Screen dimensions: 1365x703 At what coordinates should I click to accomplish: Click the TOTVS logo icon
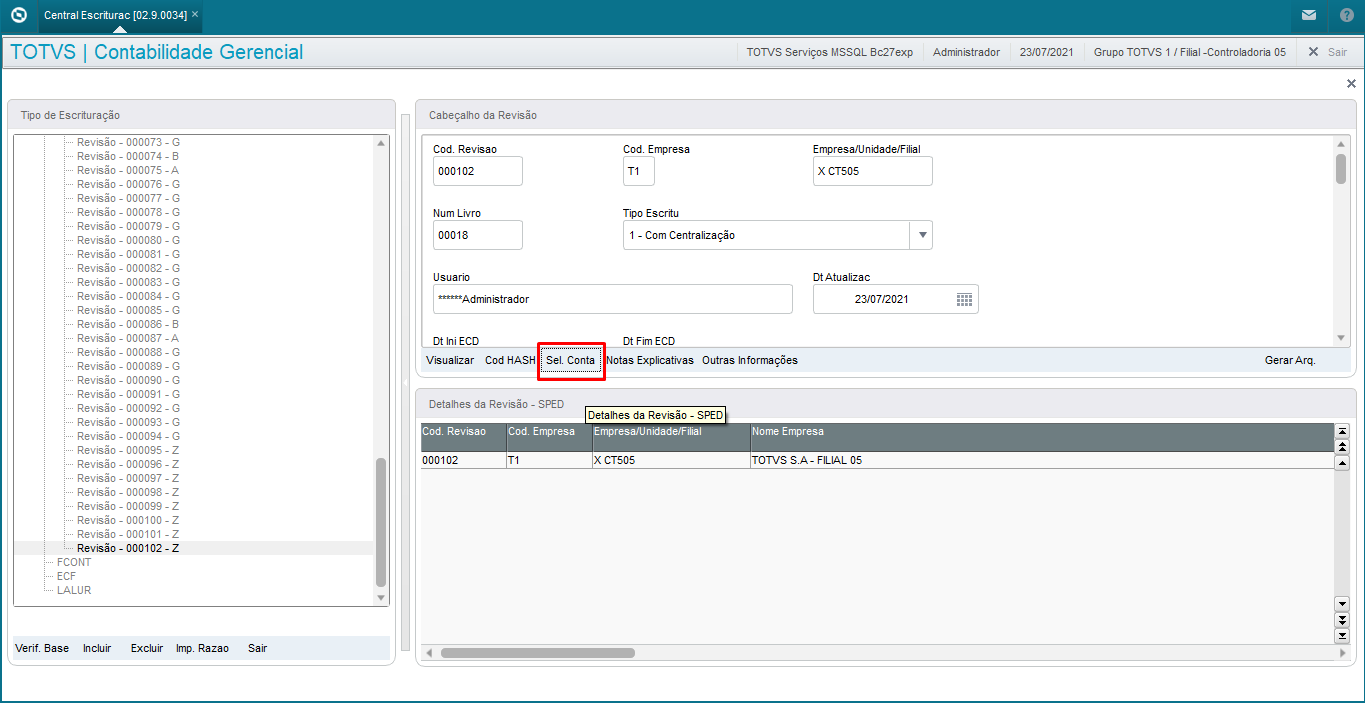(x=18, y=15)
